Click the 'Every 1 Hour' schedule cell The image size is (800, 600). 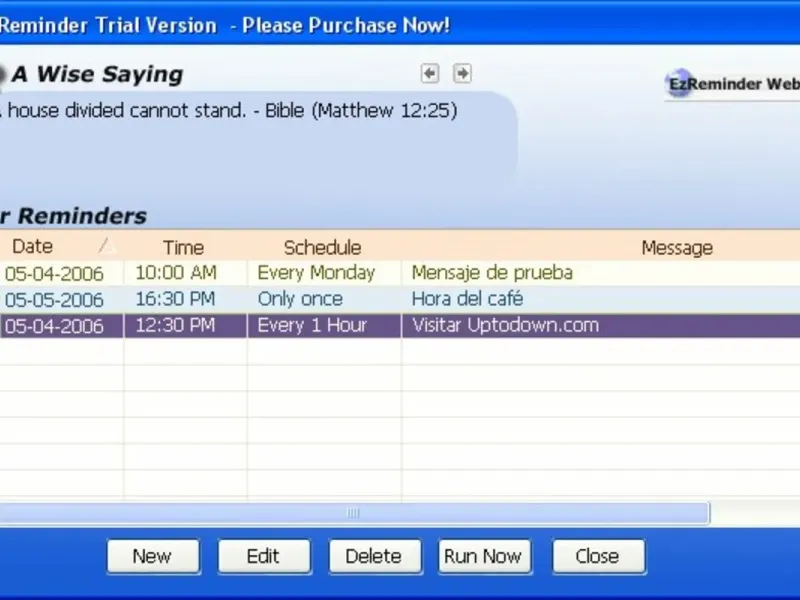tap(324, 326)
